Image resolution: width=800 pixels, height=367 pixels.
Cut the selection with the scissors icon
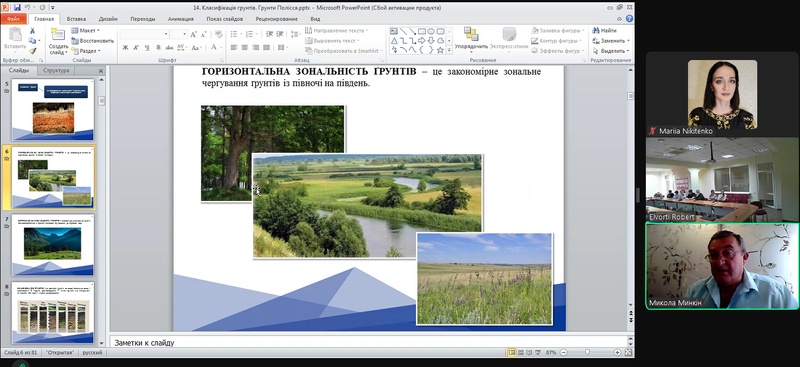(x=33, y=31)
